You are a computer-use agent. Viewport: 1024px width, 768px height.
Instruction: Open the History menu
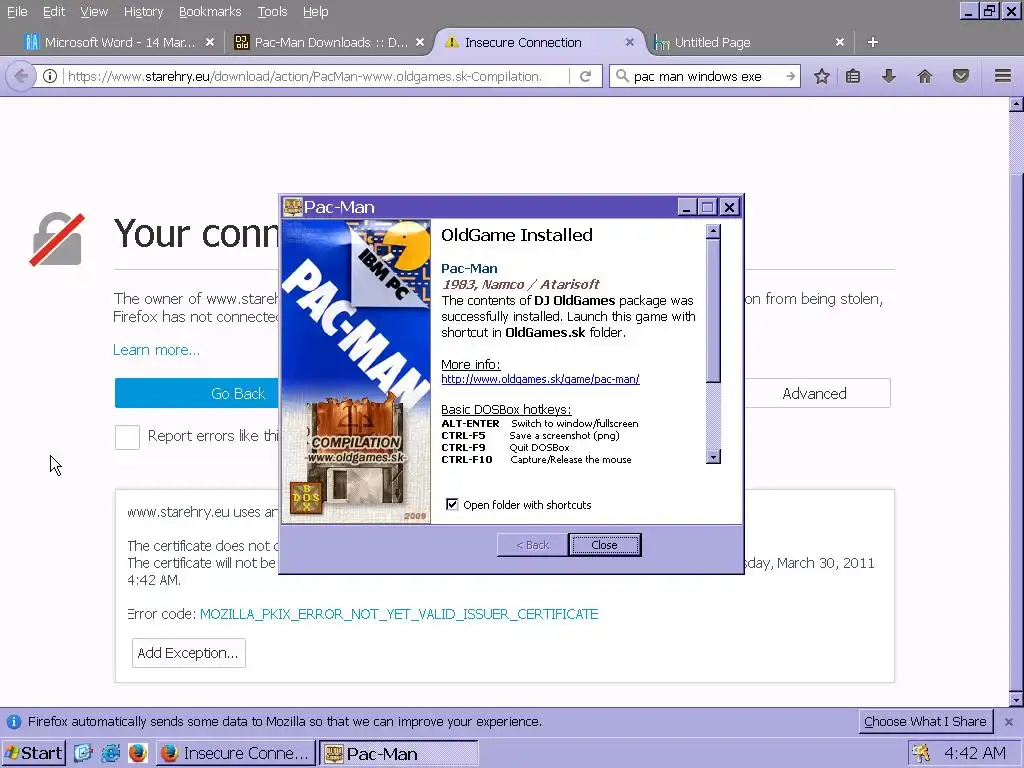[x=143, y=12]
